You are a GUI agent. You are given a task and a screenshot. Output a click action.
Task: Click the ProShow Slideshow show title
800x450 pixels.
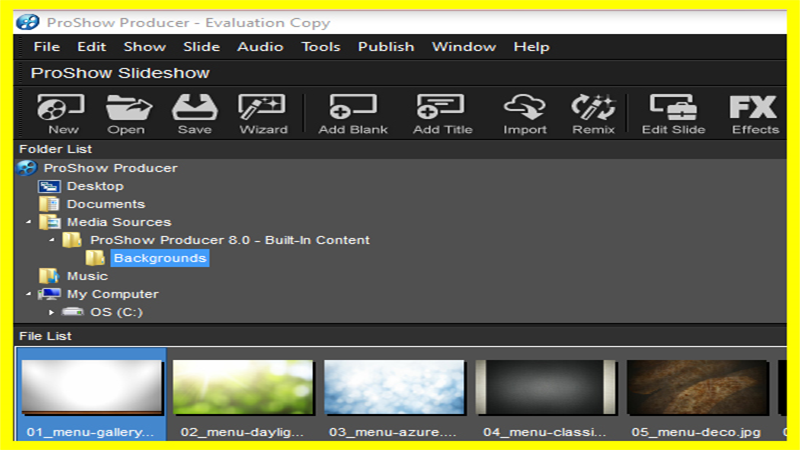tap(120, 73)
